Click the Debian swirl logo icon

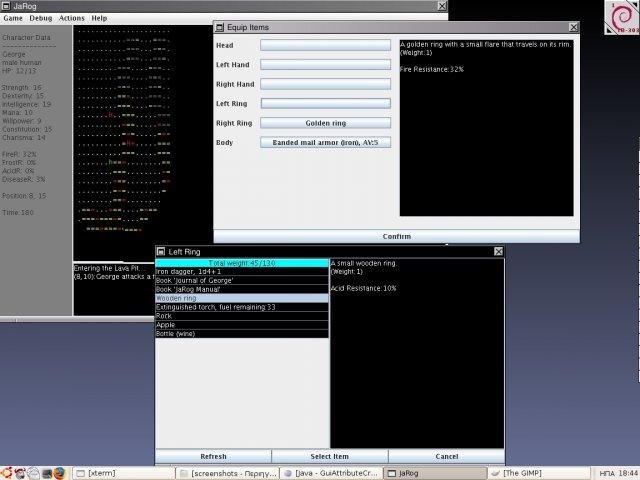pos(621,17)
